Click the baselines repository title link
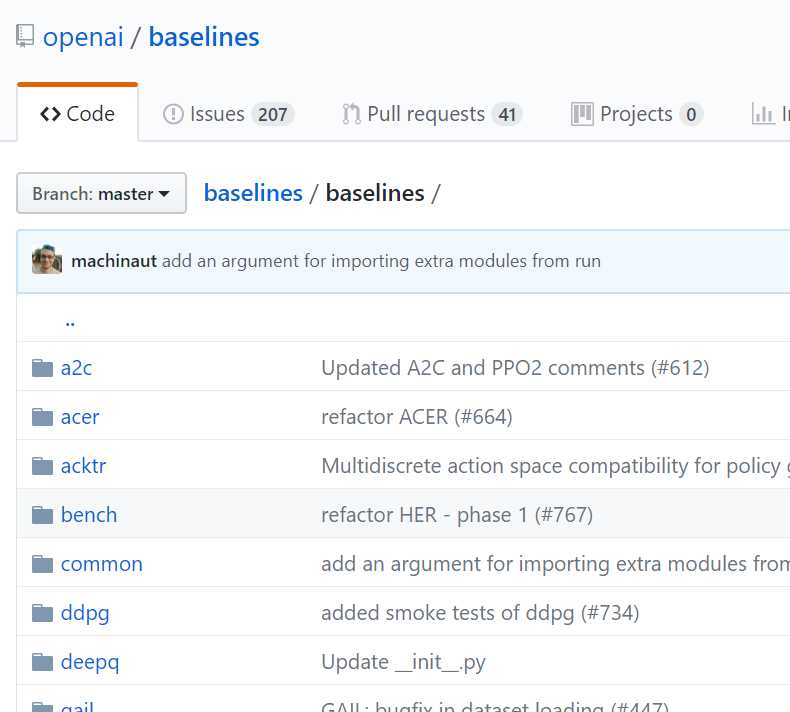The height and width of the screenshot is (712, 790). coord(204,38)
